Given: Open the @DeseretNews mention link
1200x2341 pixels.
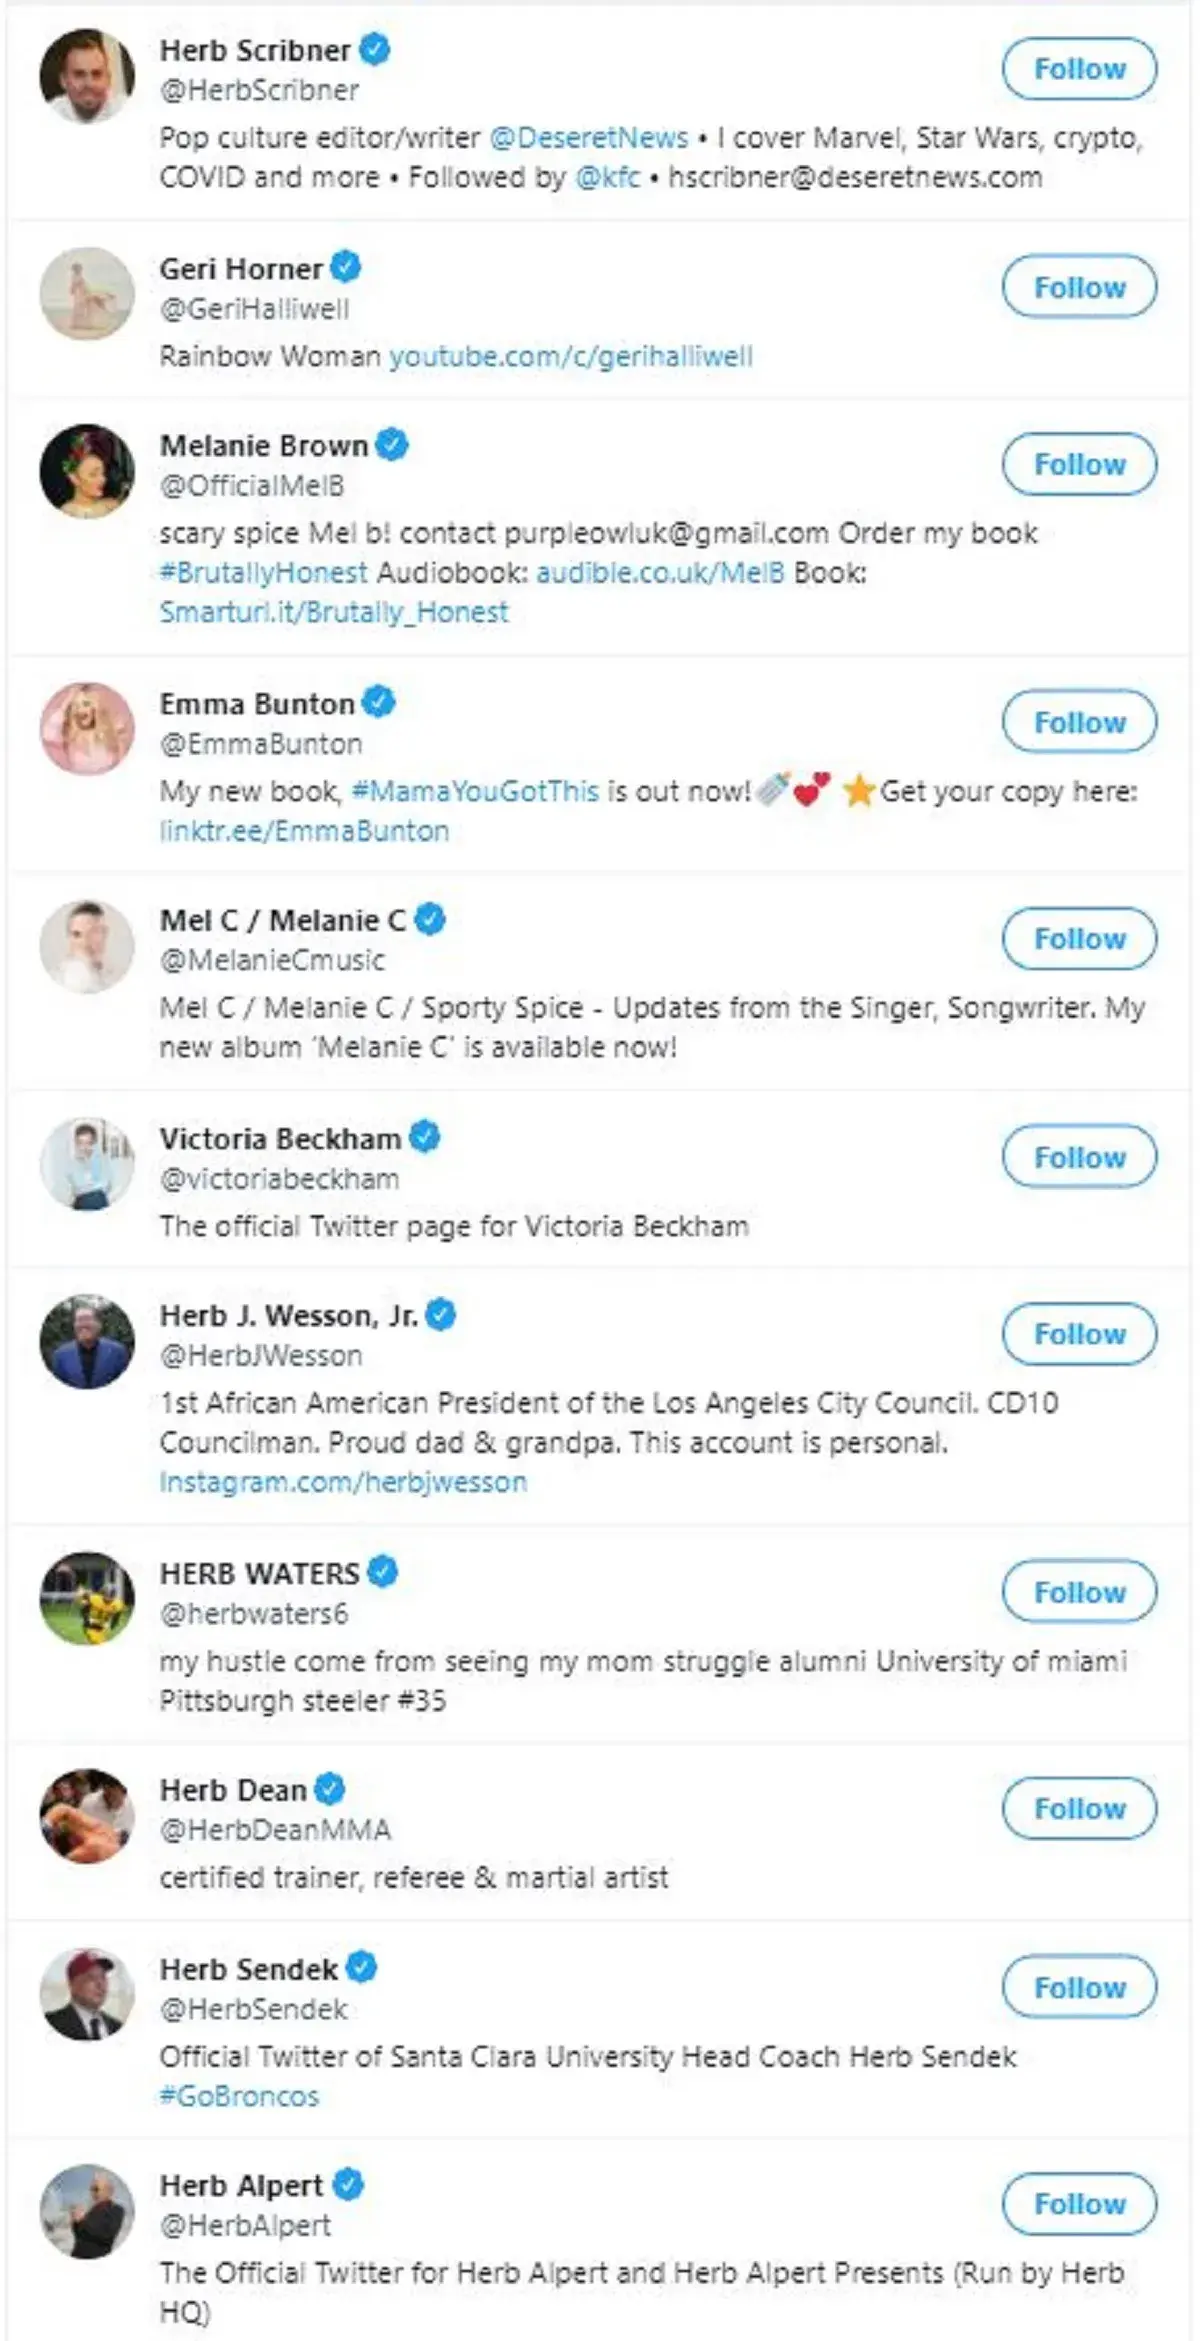Looking at the screenshot, I should (x=589, y=137).
